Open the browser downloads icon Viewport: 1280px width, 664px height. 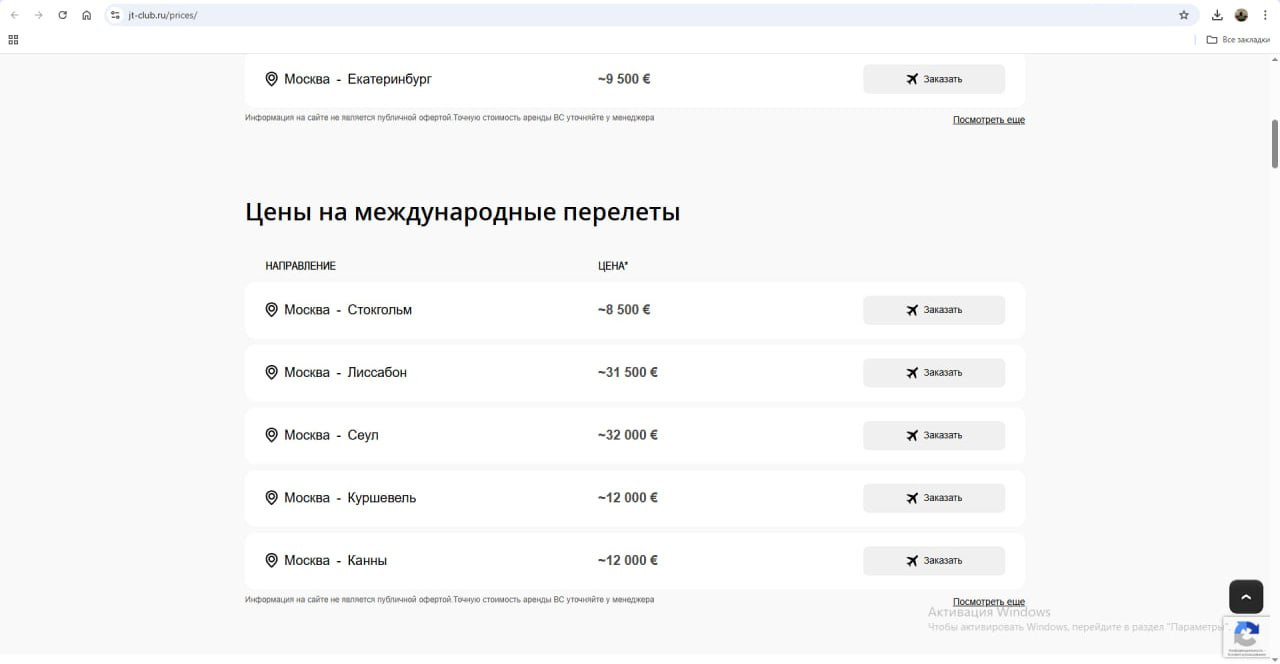(x=1217, y=15)
